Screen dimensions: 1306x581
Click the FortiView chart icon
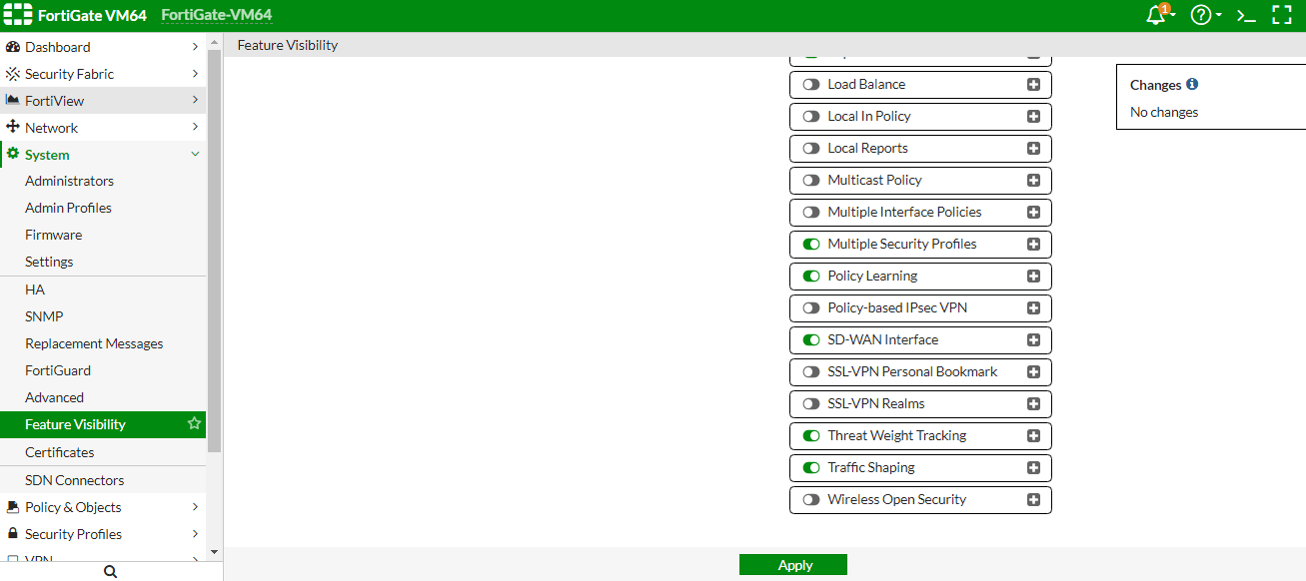(x=13, y=100)
